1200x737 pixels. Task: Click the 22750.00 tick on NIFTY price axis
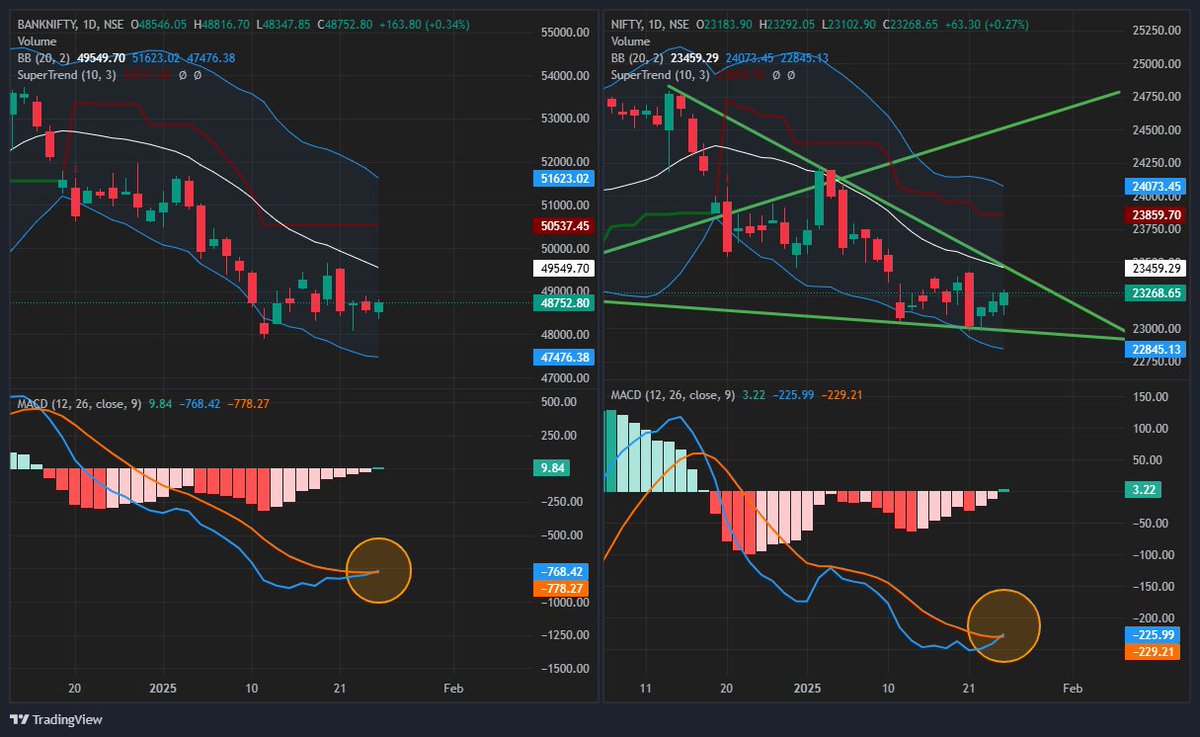point(1155,362)
